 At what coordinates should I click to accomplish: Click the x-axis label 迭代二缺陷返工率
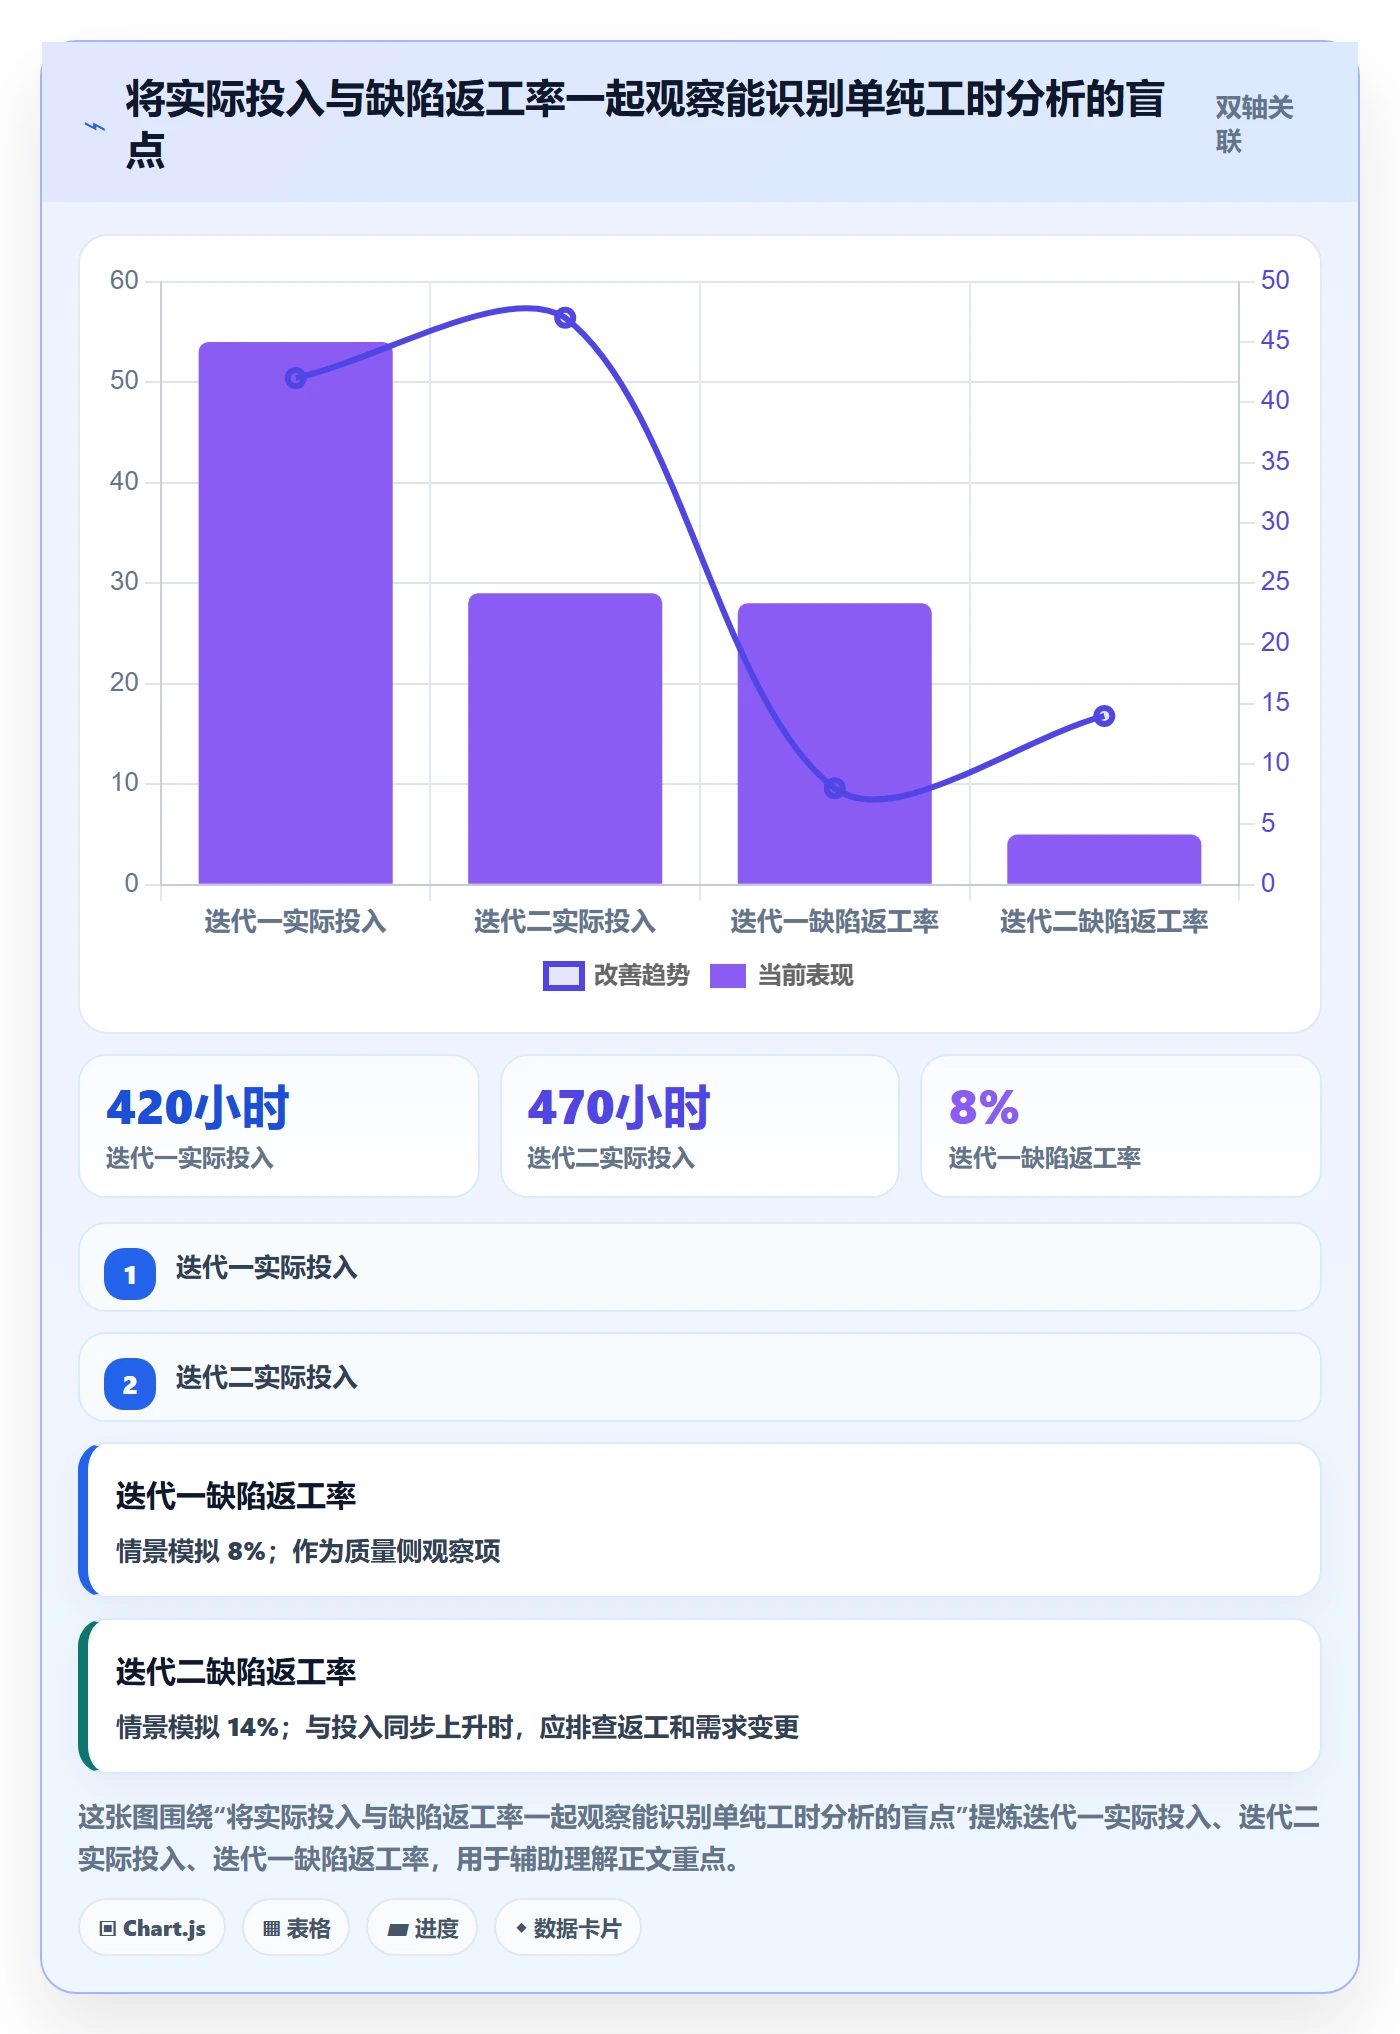pos(1104,921)
